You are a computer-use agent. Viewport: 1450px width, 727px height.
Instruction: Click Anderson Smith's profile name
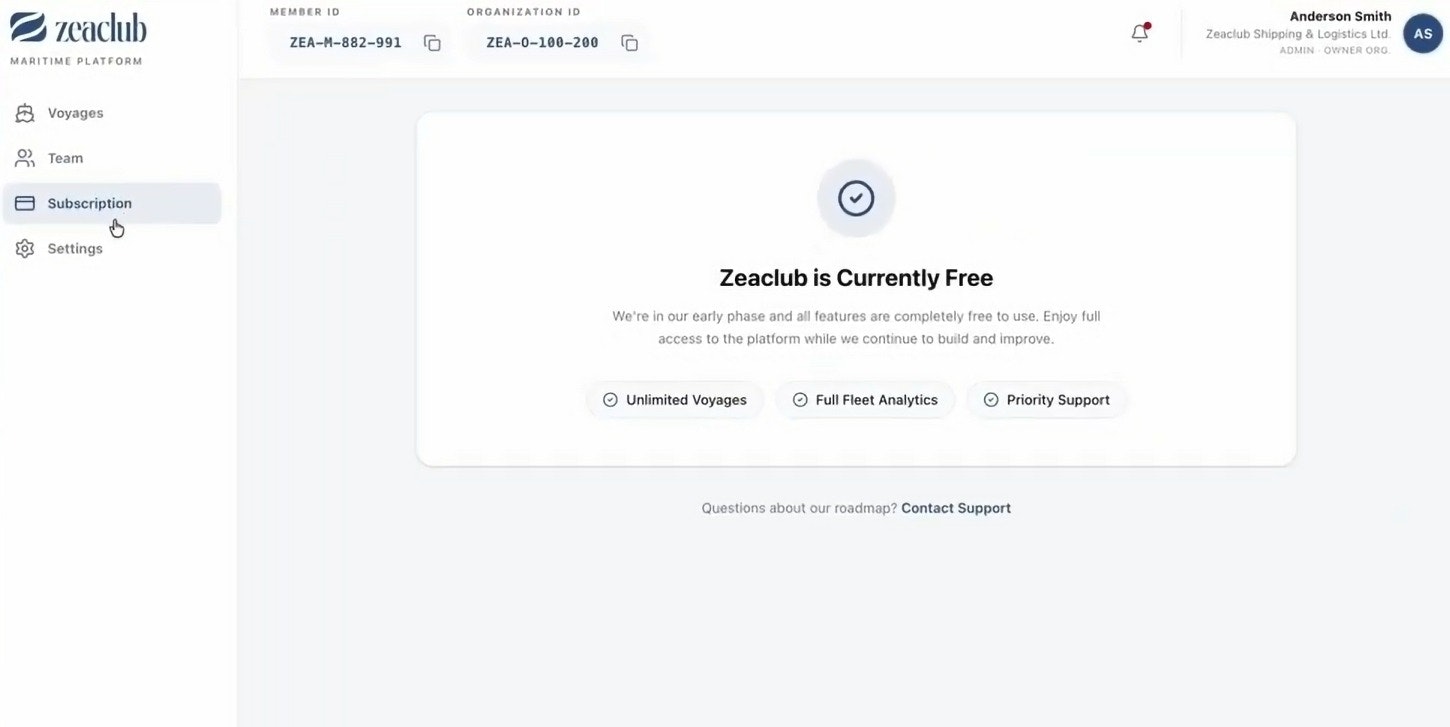pyautogui.click(x=1340, y=16)
